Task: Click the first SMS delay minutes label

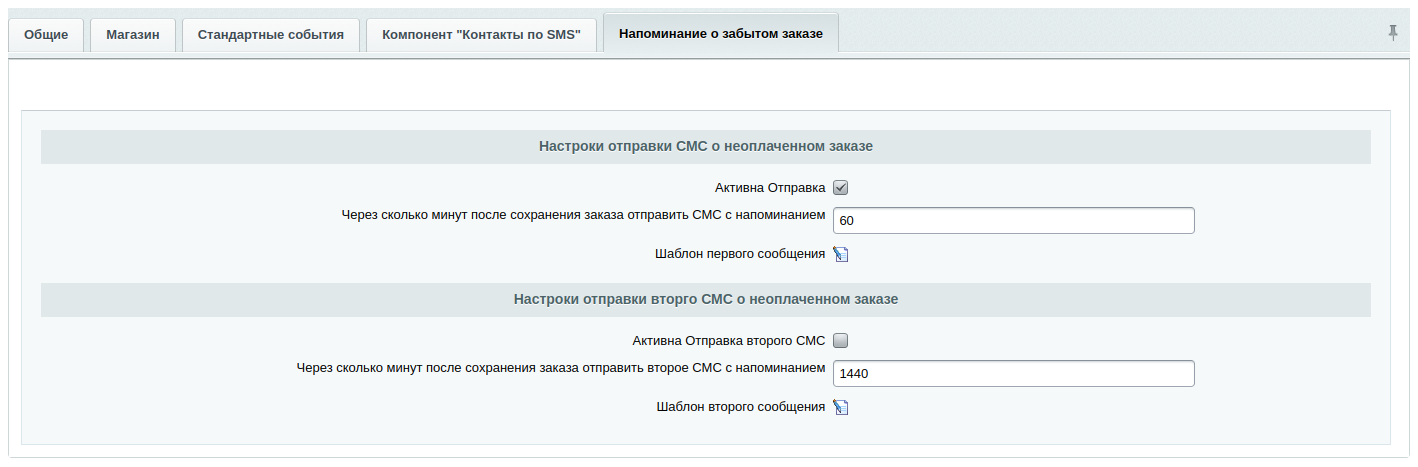Action: pyautogui.click(x=582, y=214)
